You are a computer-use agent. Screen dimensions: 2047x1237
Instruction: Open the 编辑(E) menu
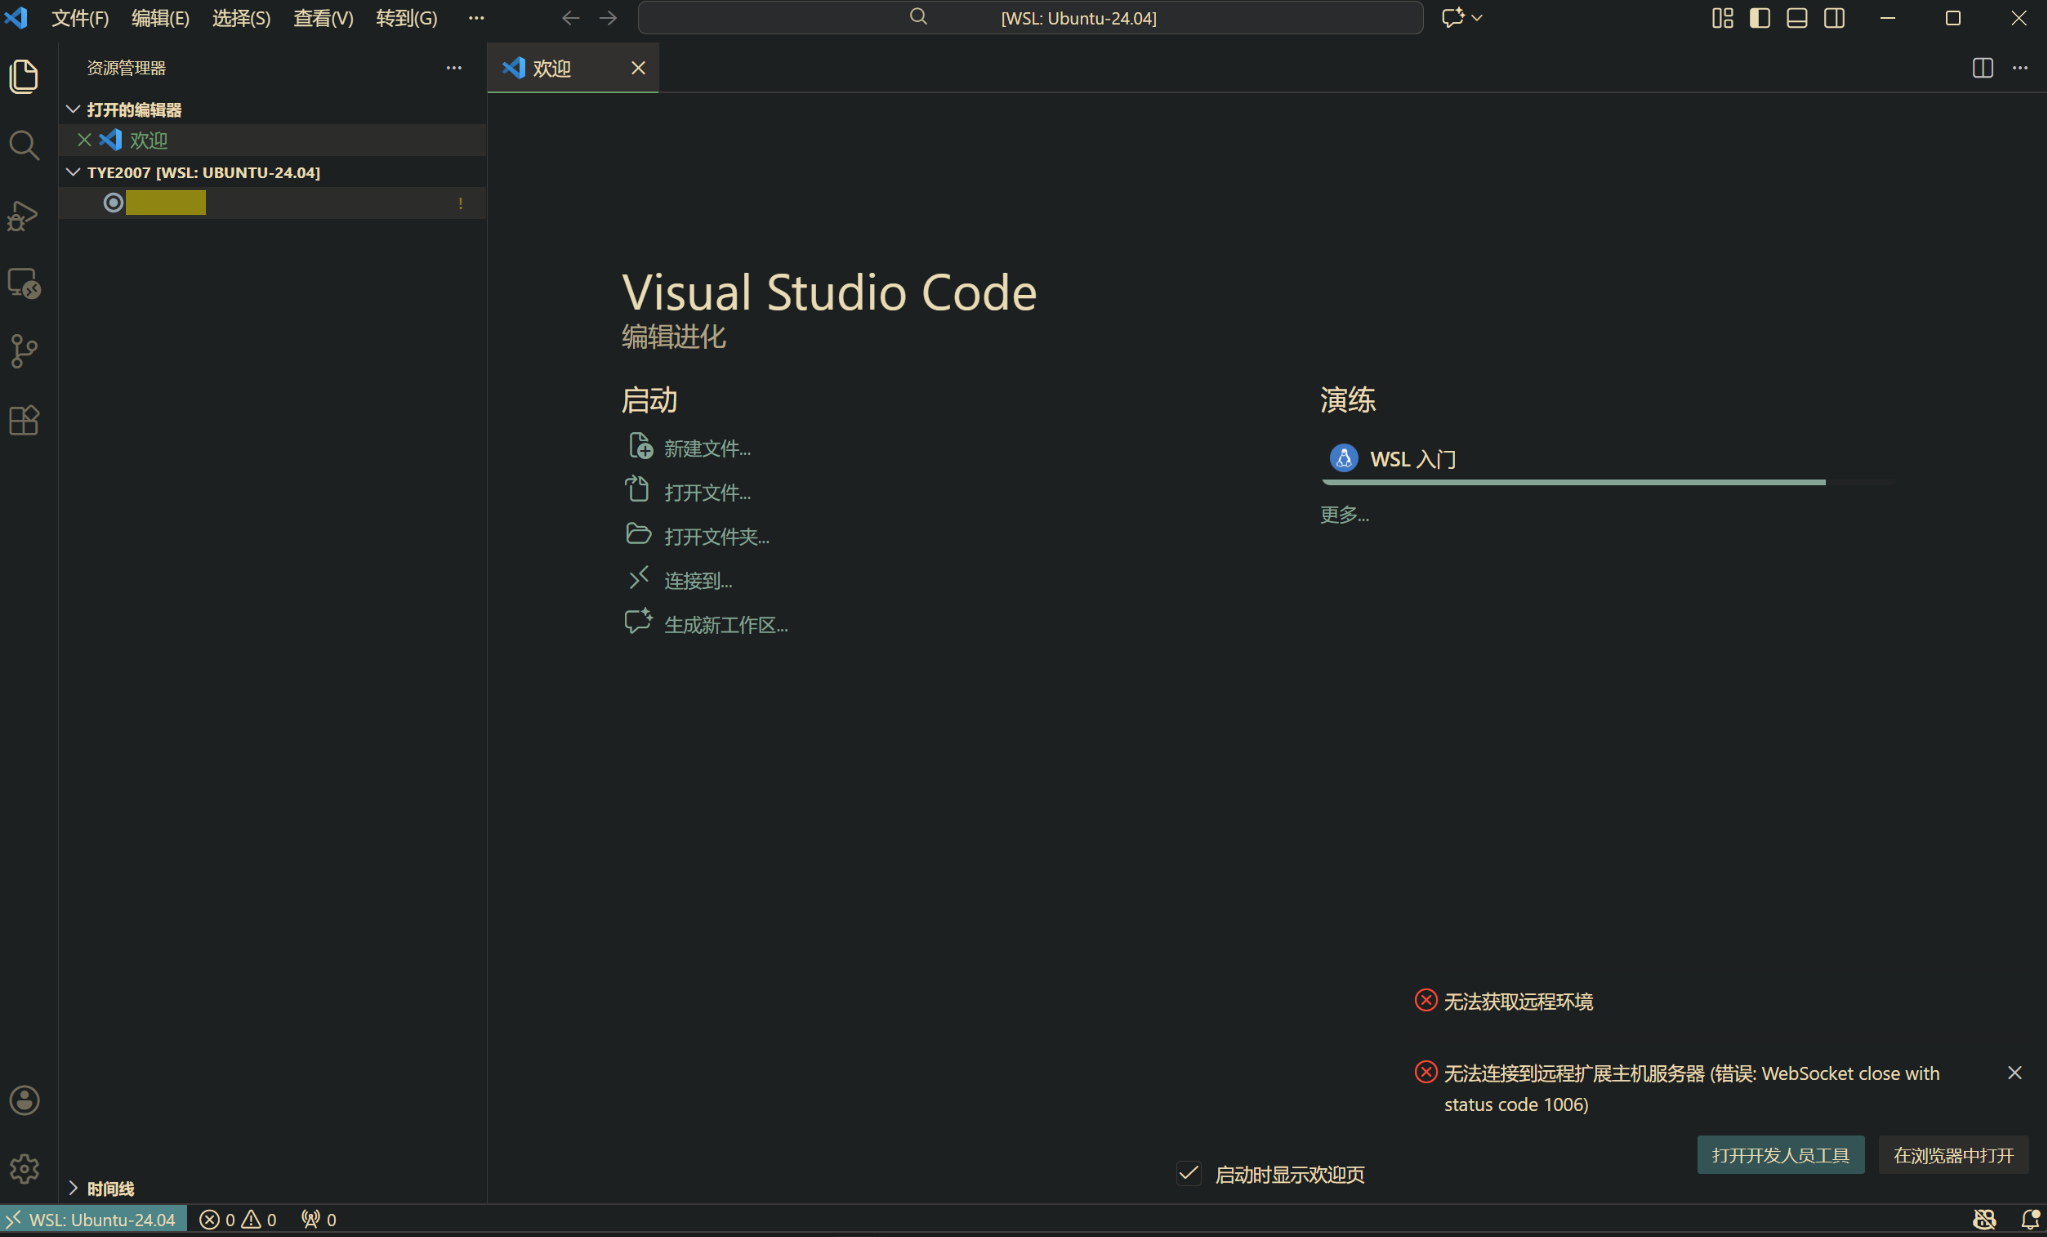160,18
